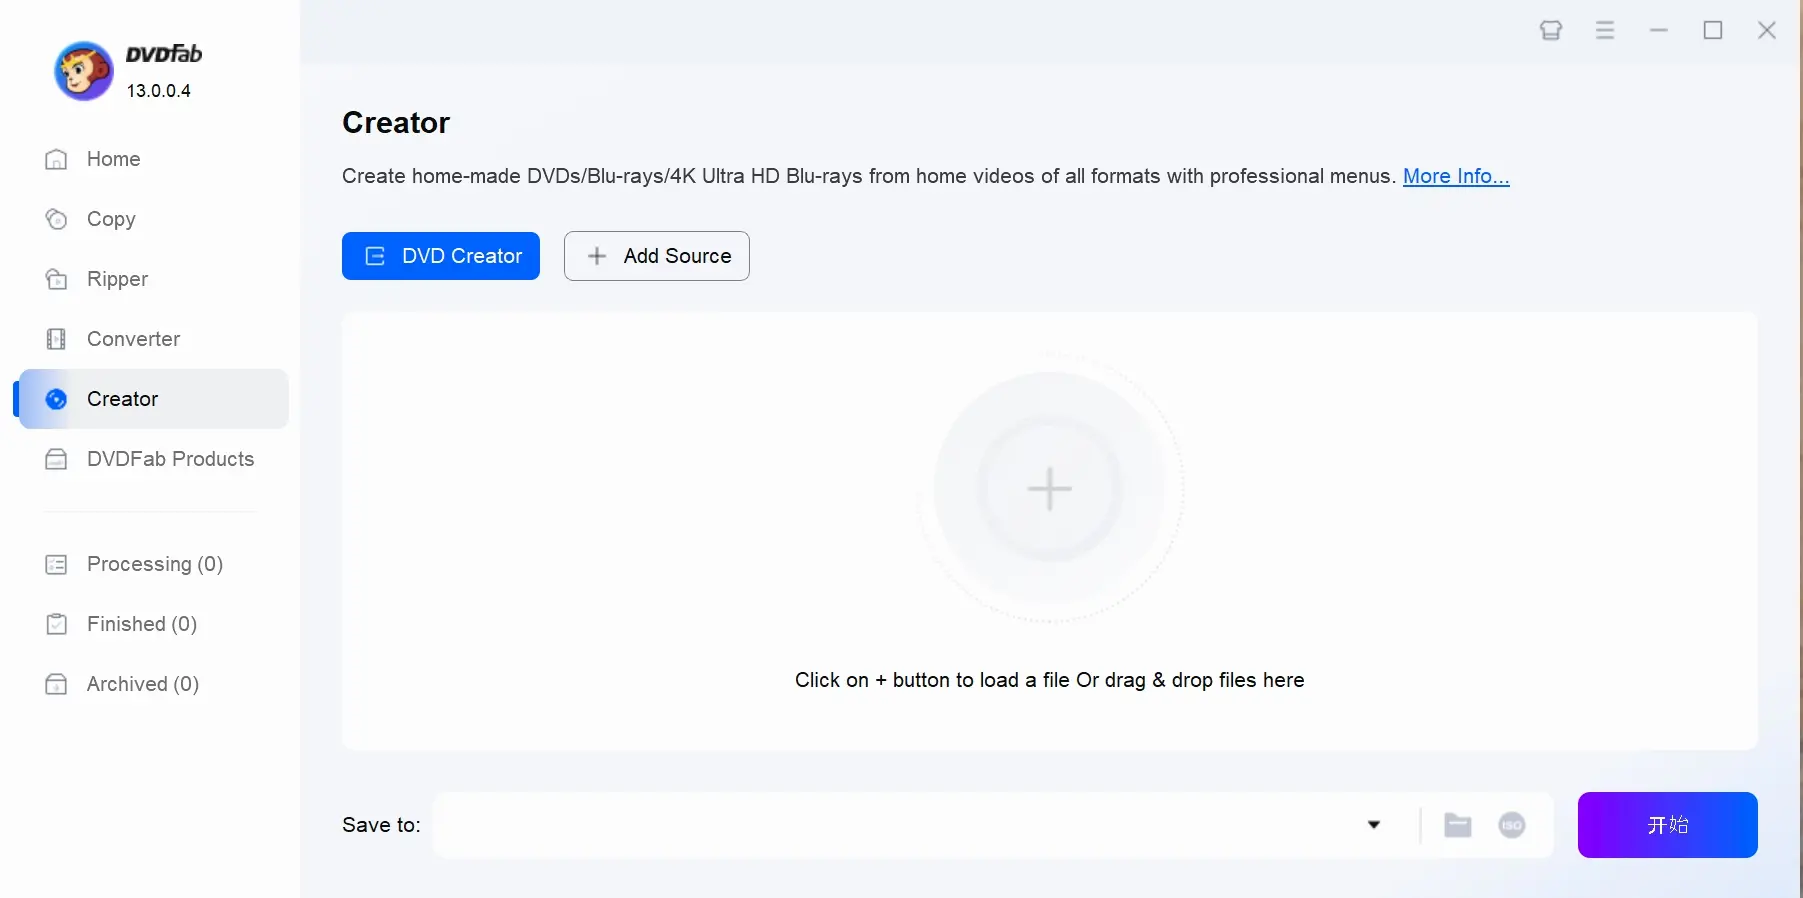Show Finished (0) tasks
Screen dimensions: 1803x898
153,624
